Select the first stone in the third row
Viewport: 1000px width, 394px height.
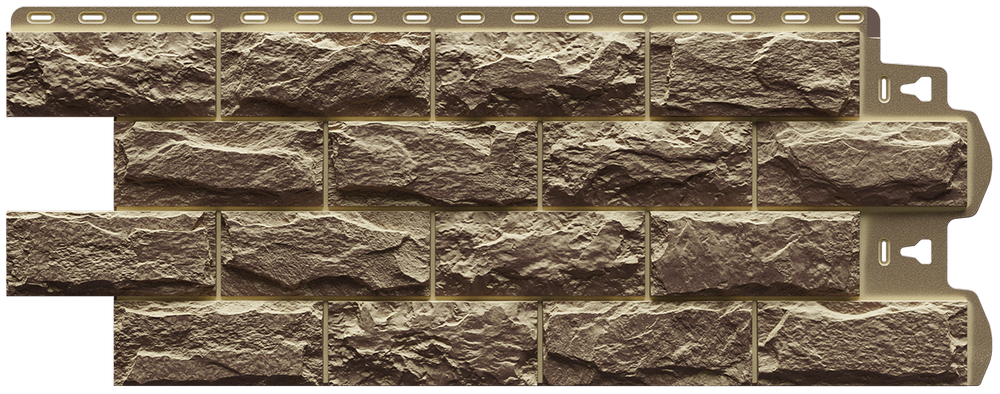(111, 254)
